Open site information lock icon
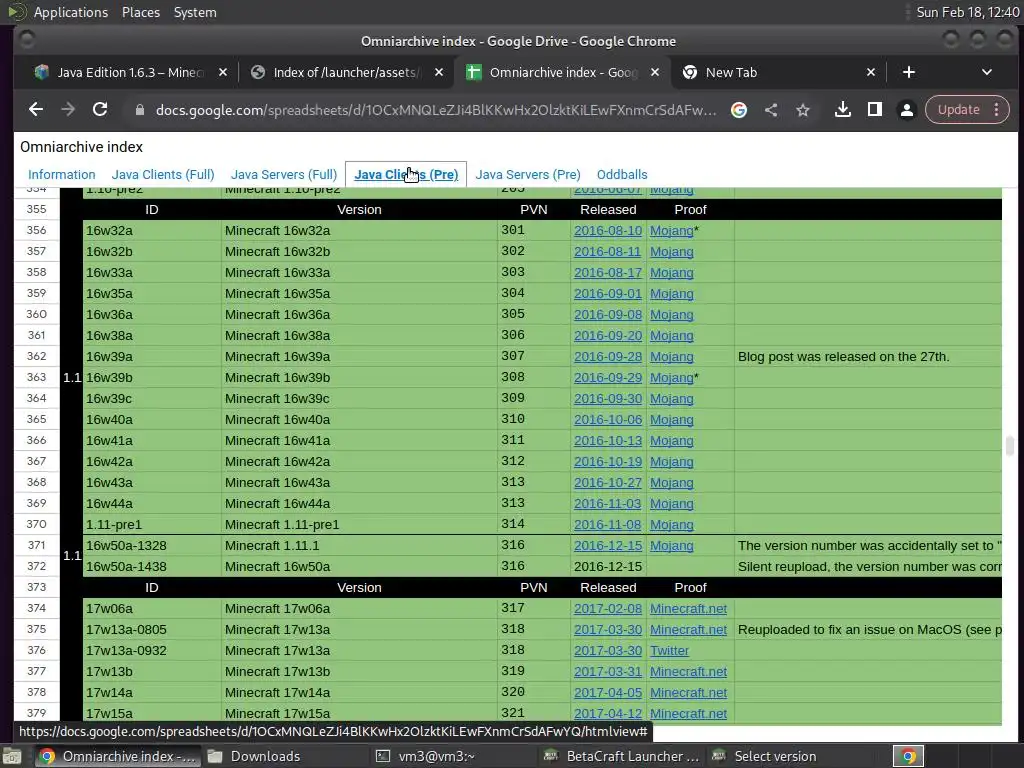Screen dimensions: 1024x768 tap(139, 110)
